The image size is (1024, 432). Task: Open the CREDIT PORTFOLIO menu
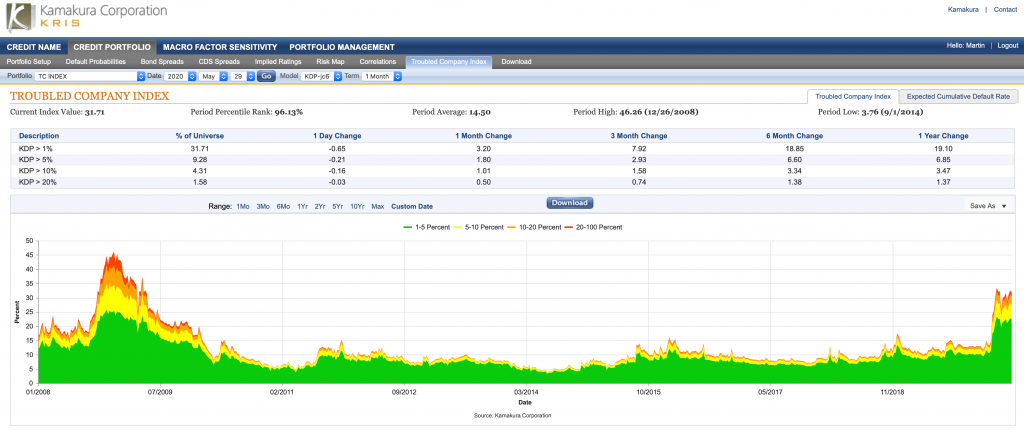point(112,47)
